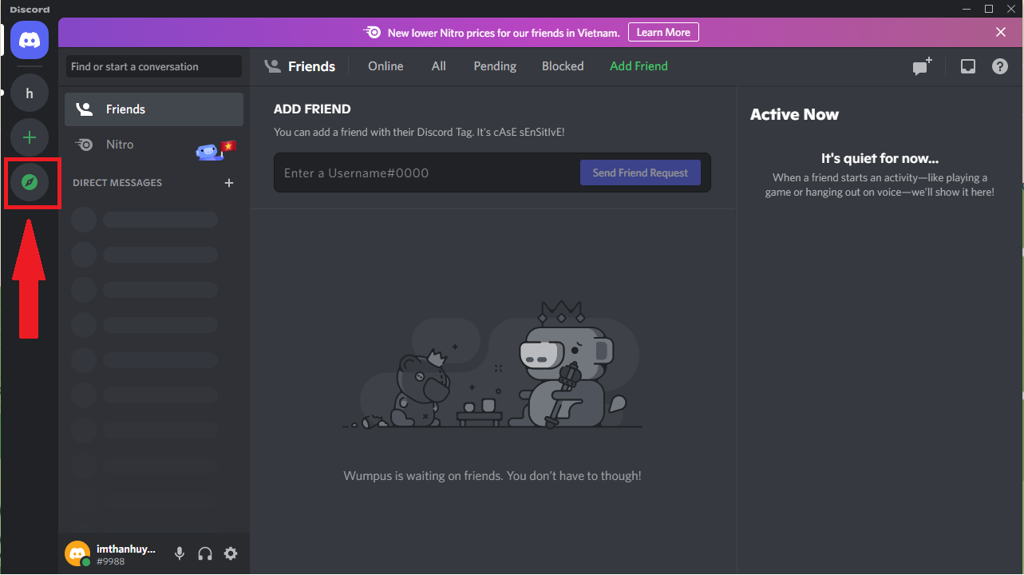Click the green plus Add a Server icon

coord(29,137)
